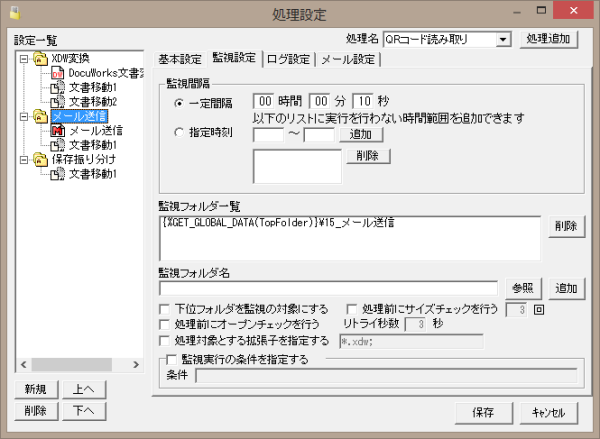Select DocuWorks文書 tree item
The width and height of the screenshot is (600, 439).
[x=106, y=73]
